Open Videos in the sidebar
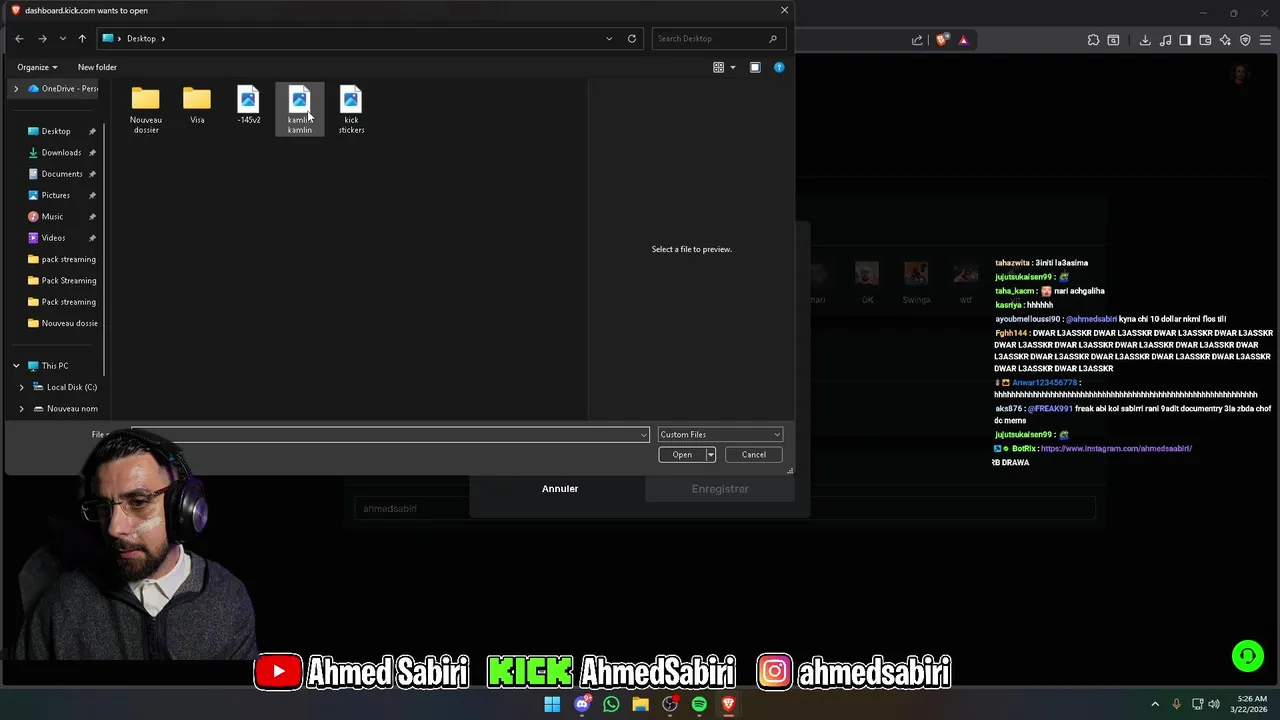The width and height of the screenshot is (1280, 720). (x=53, y=238)
